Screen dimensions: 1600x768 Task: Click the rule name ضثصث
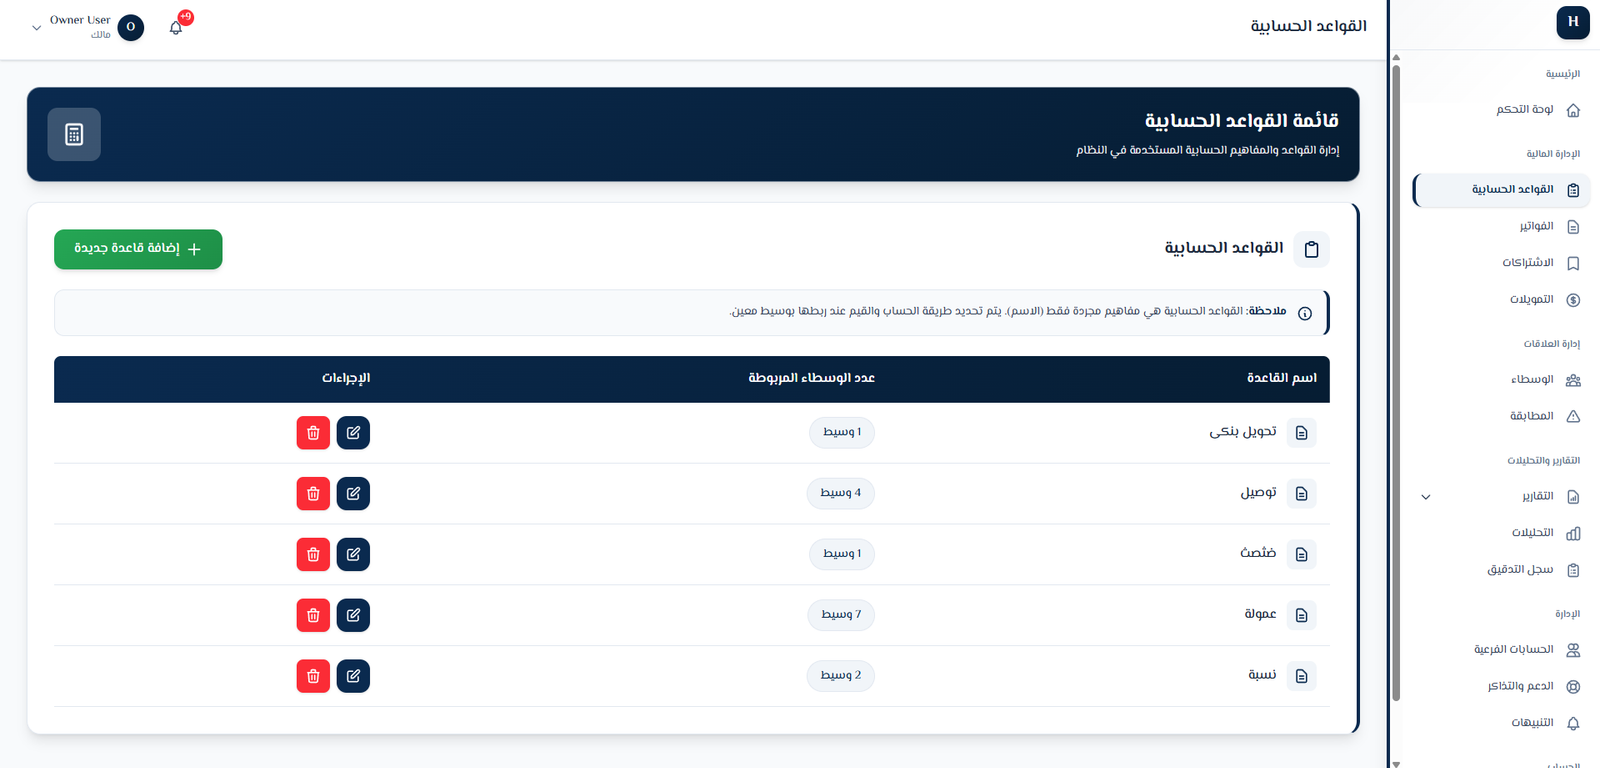click(x=1258, y=553)
